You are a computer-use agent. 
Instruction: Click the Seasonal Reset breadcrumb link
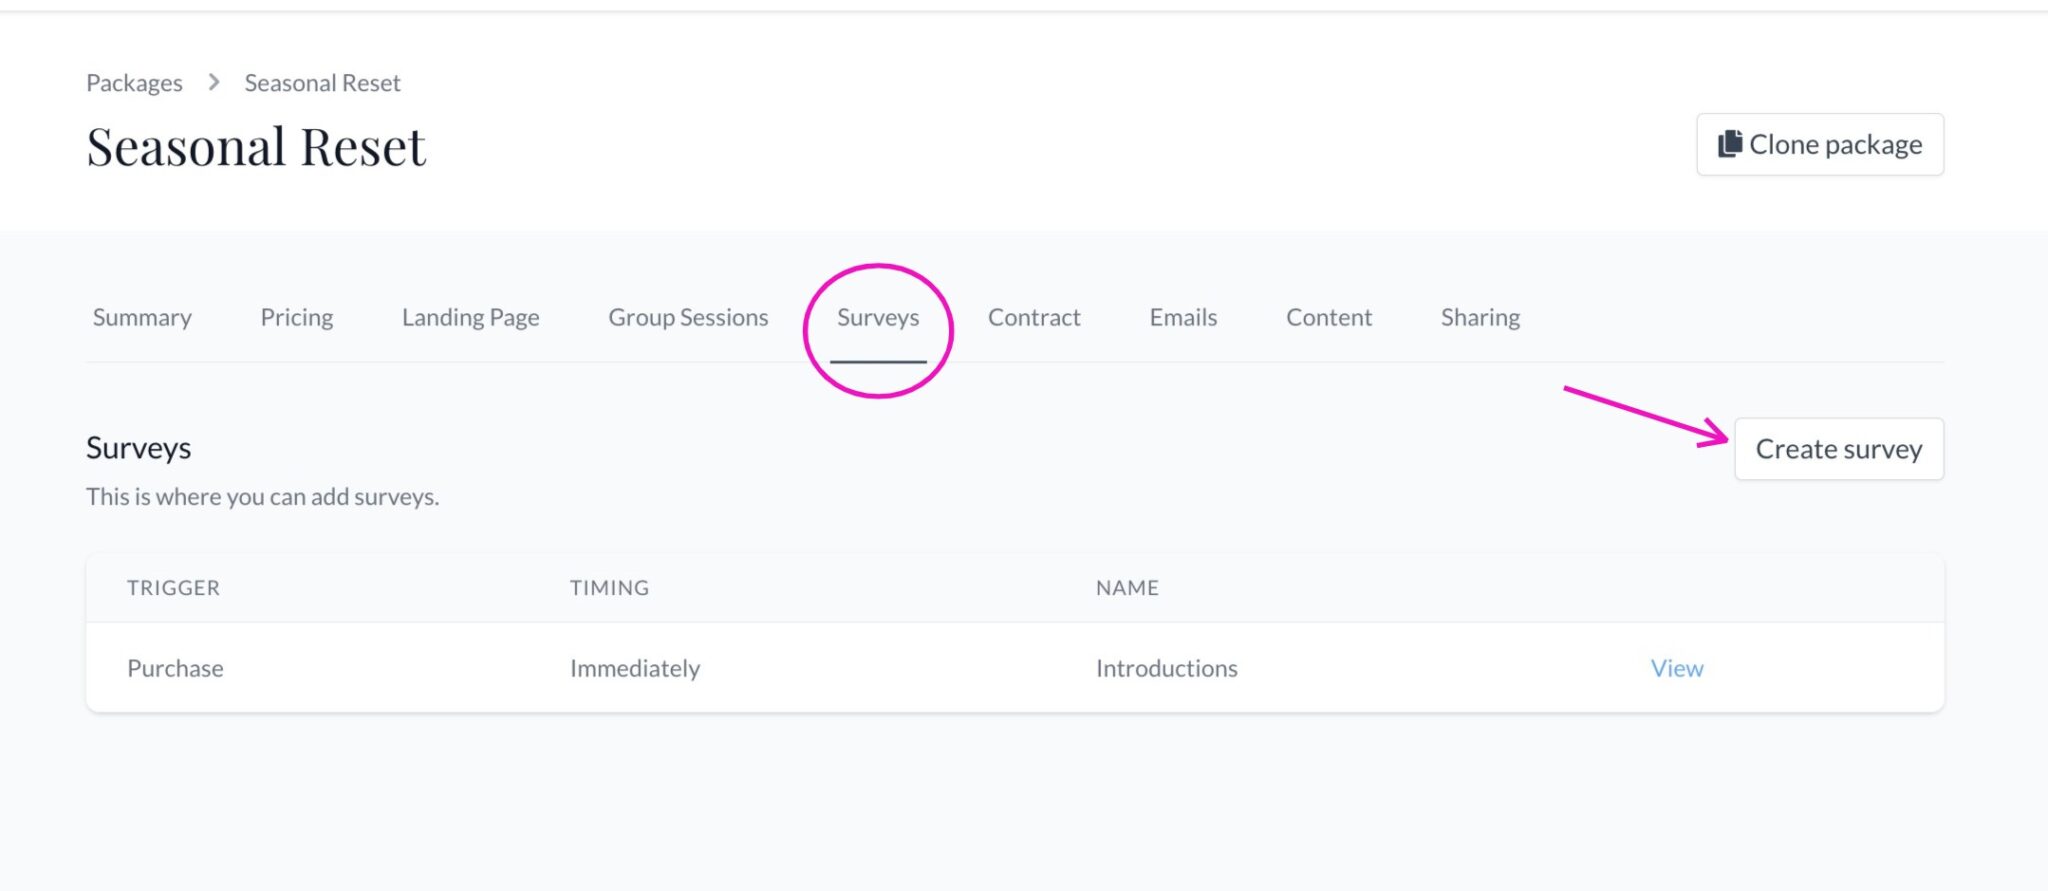click(x=322, y=83)
